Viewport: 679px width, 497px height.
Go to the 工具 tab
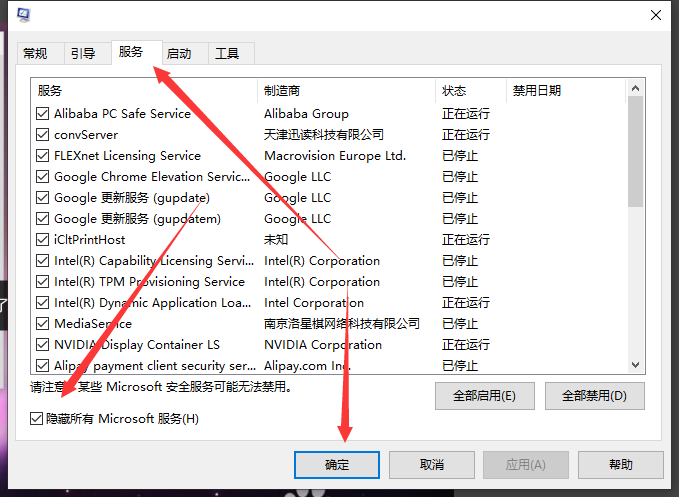(x=227, y=54)
